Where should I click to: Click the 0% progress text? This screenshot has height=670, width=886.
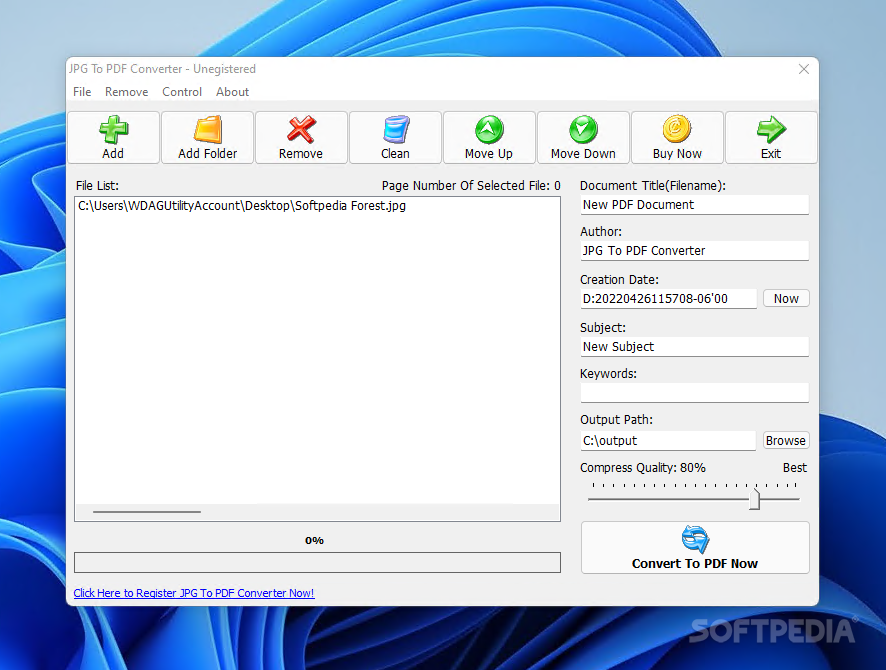click(x=314, y=540)
